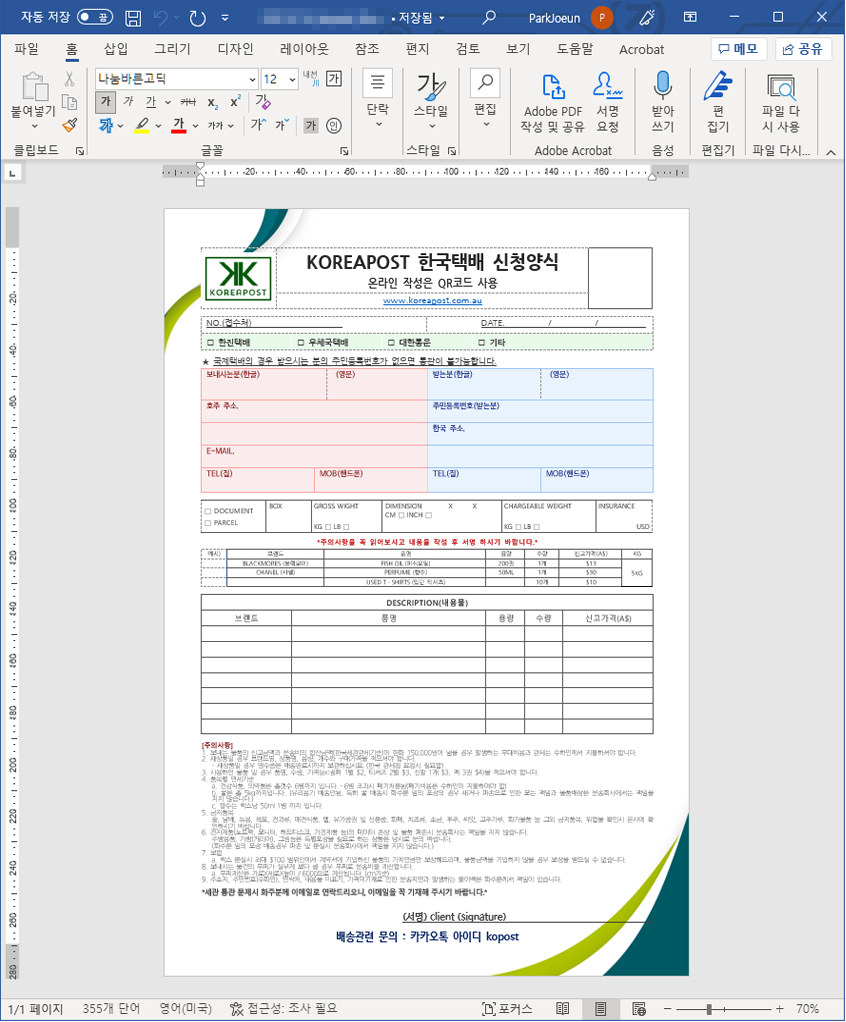The height and width of the screenshot is (1022, 846).
Task: Toggle Bold (굵게) formatting
Action: pos(106,102)
